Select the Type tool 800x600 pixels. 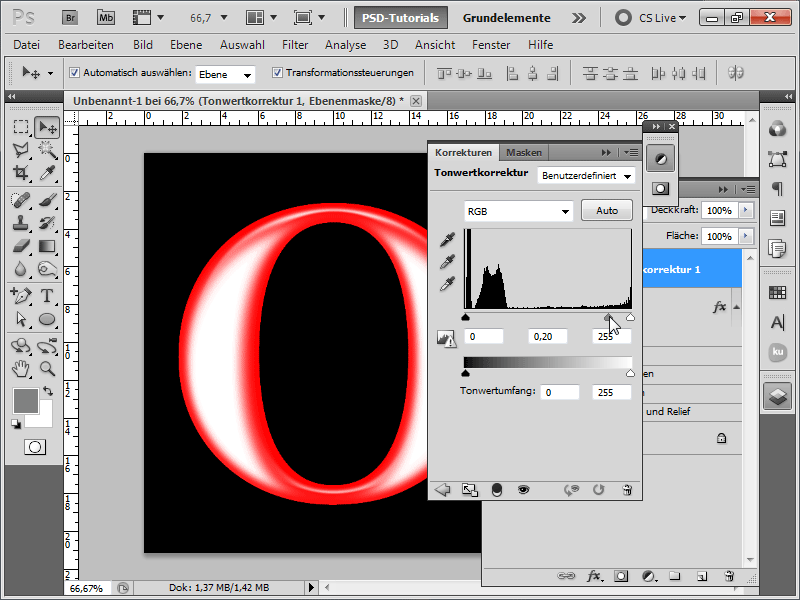point(46,295)
